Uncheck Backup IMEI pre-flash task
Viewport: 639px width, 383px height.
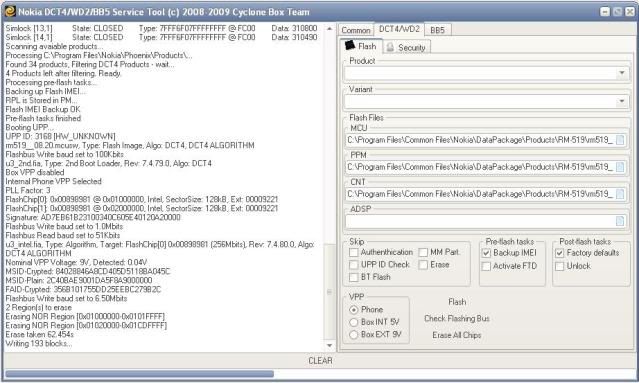pos(486,253)
